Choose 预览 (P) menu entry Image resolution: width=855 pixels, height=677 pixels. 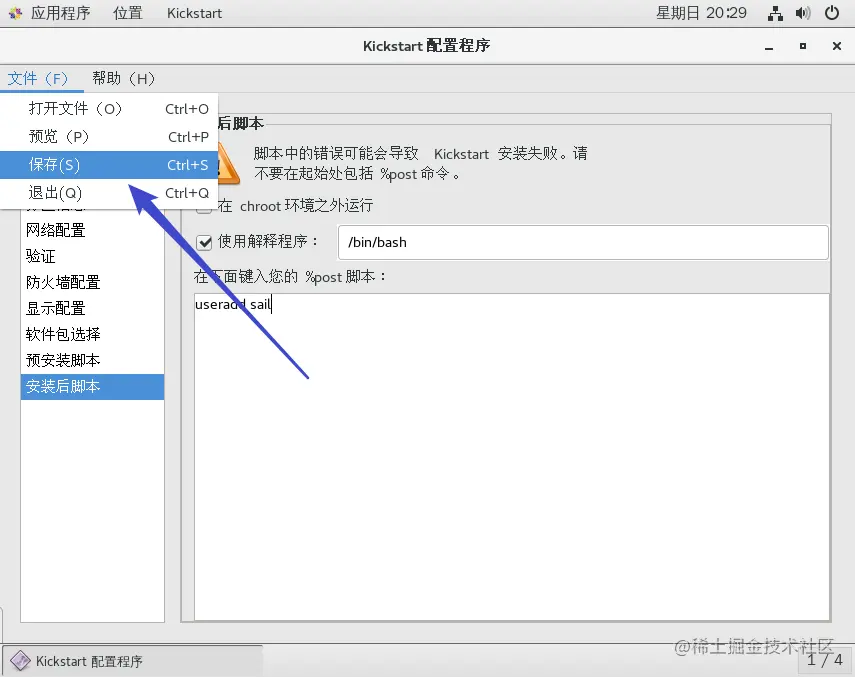[109, 137]
